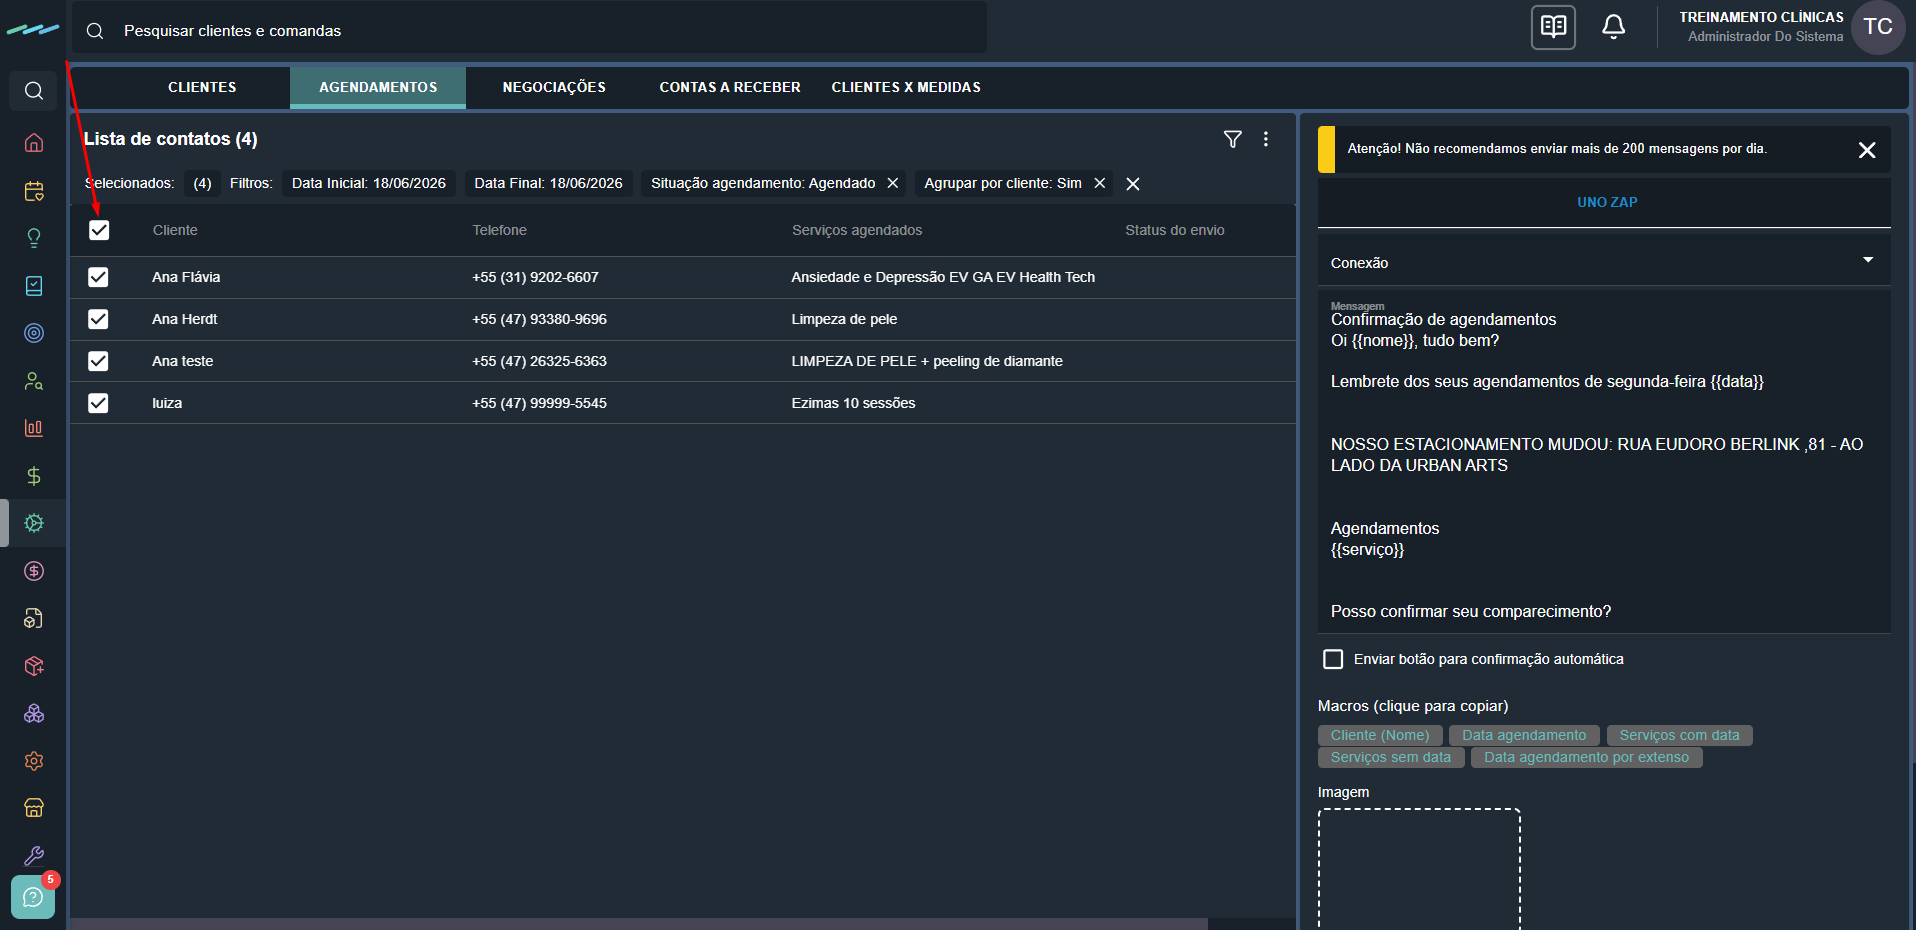Click the Cliente column header
The height and width of the screenshot is (930, 1916).
[x=175, y=230]
